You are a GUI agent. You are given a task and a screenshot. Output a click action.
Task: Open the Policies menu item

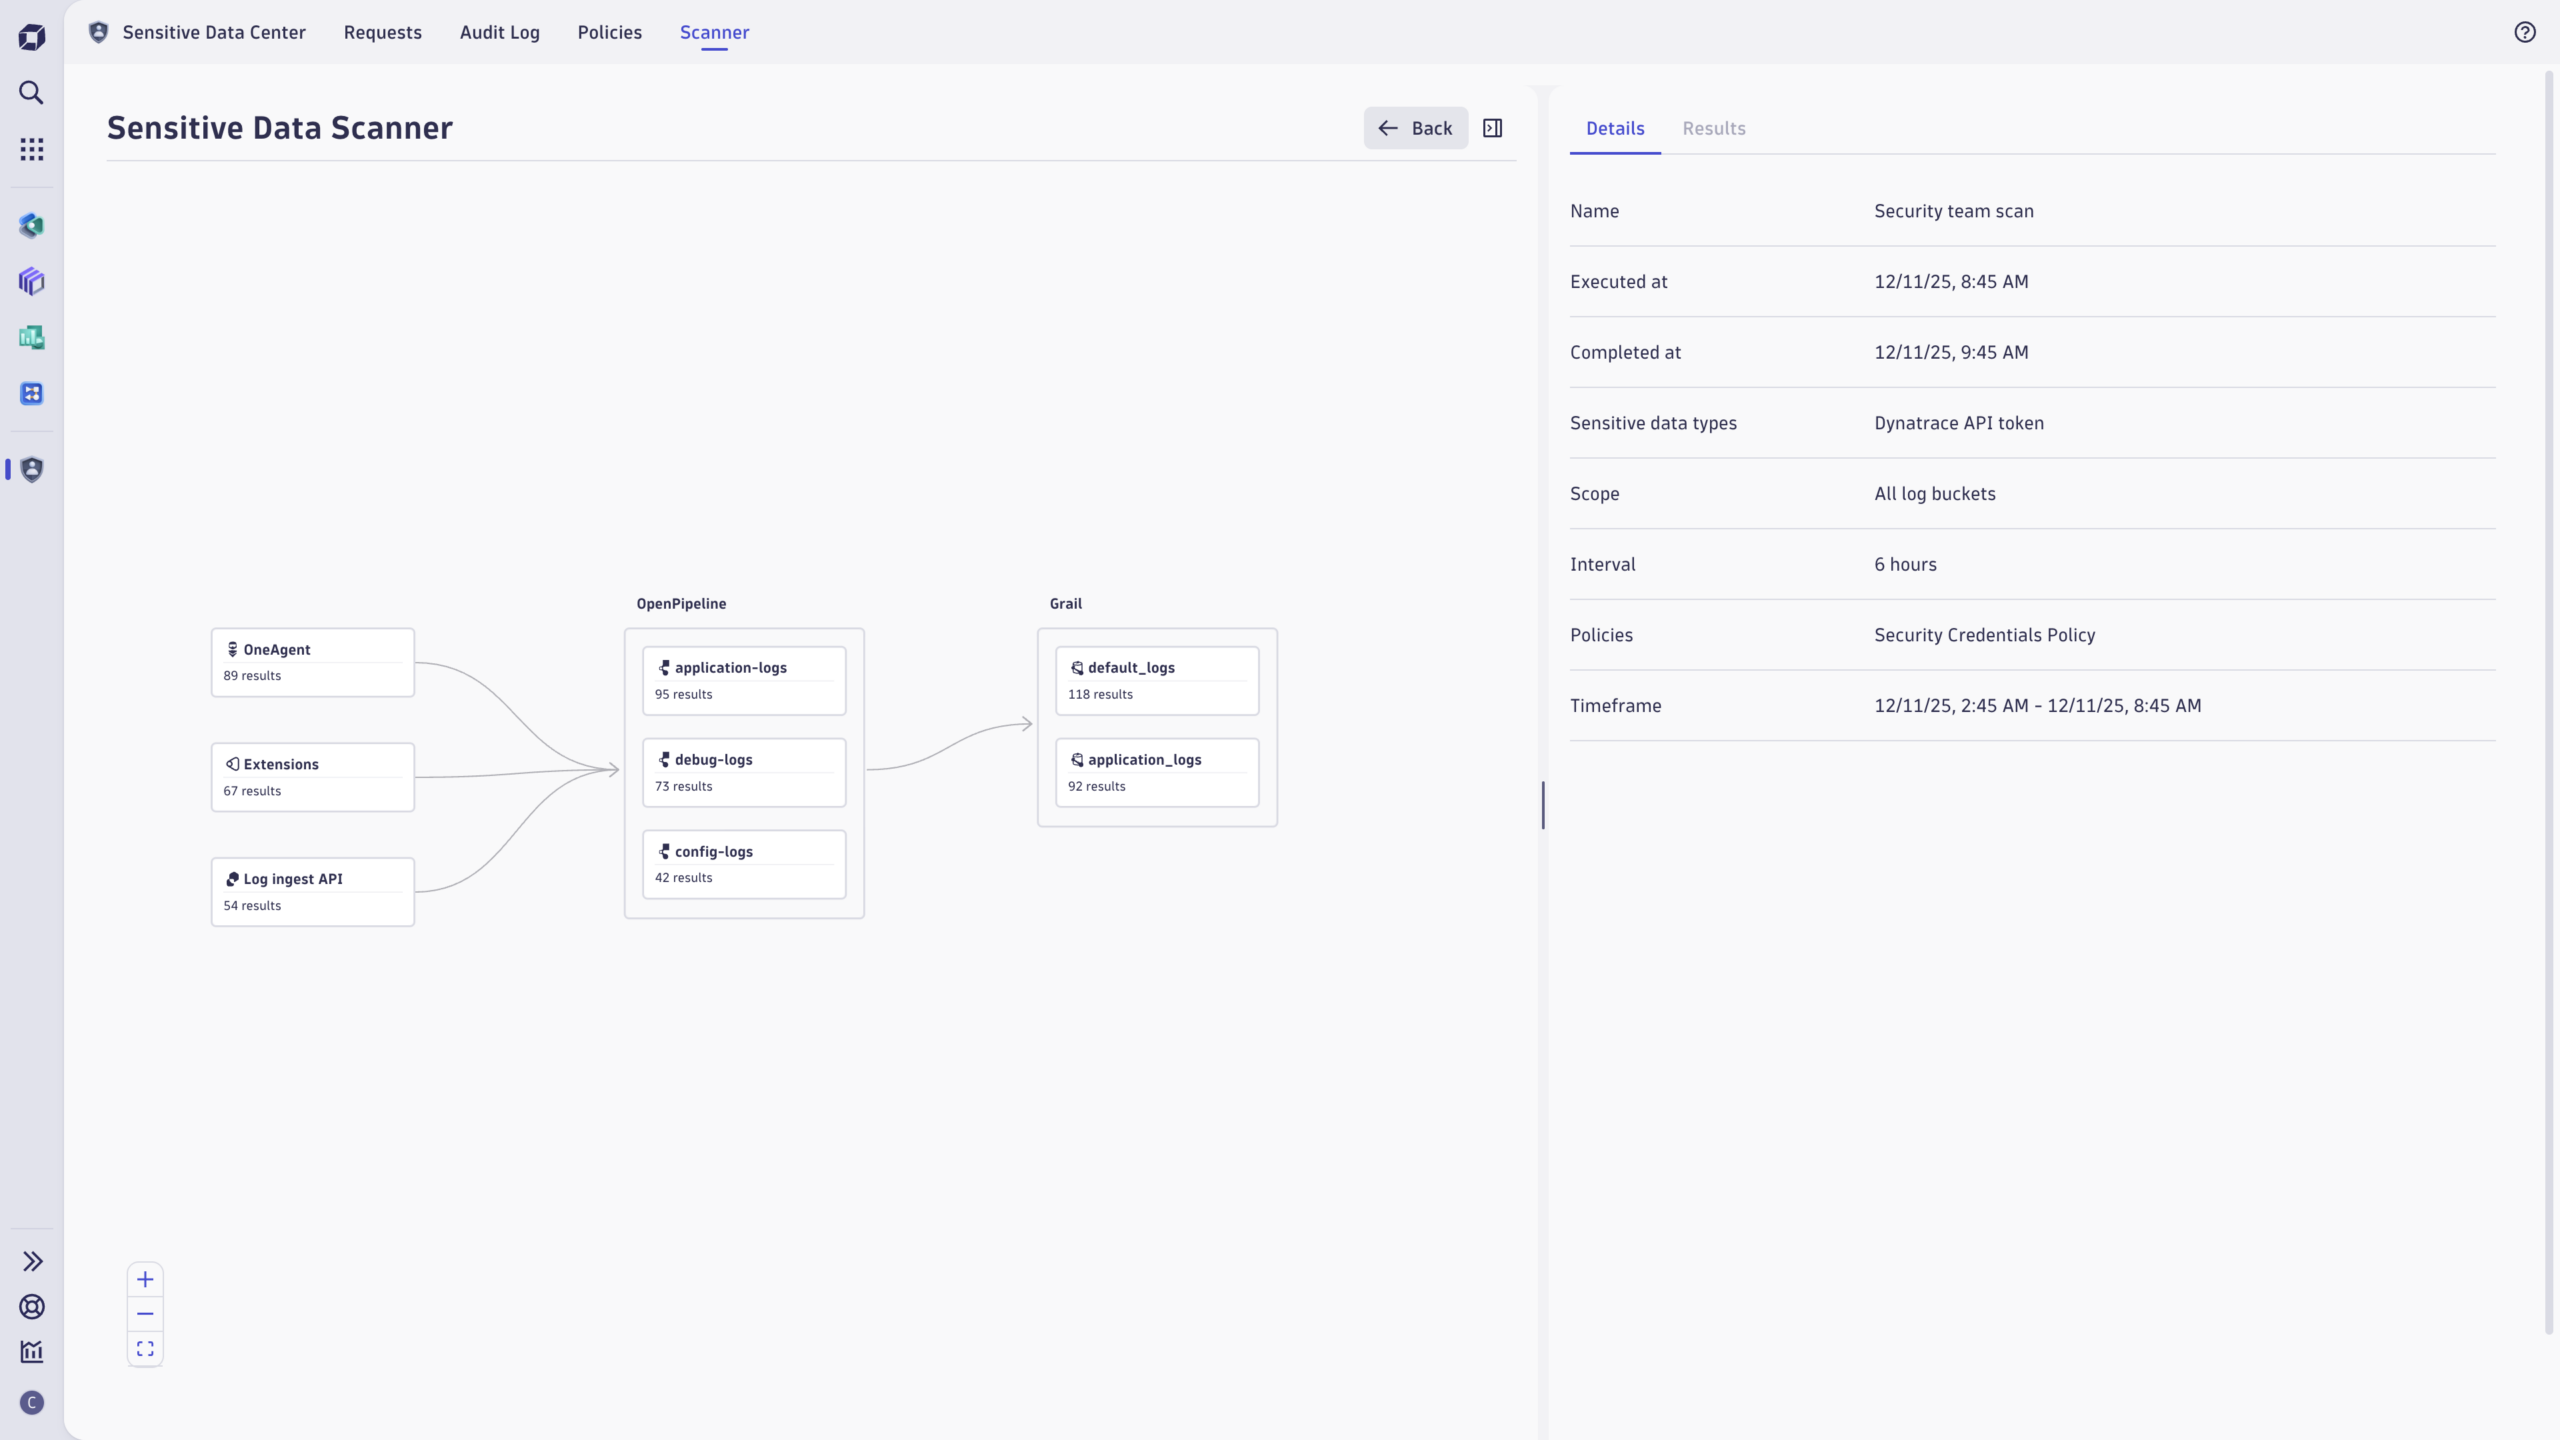(609, 32)
